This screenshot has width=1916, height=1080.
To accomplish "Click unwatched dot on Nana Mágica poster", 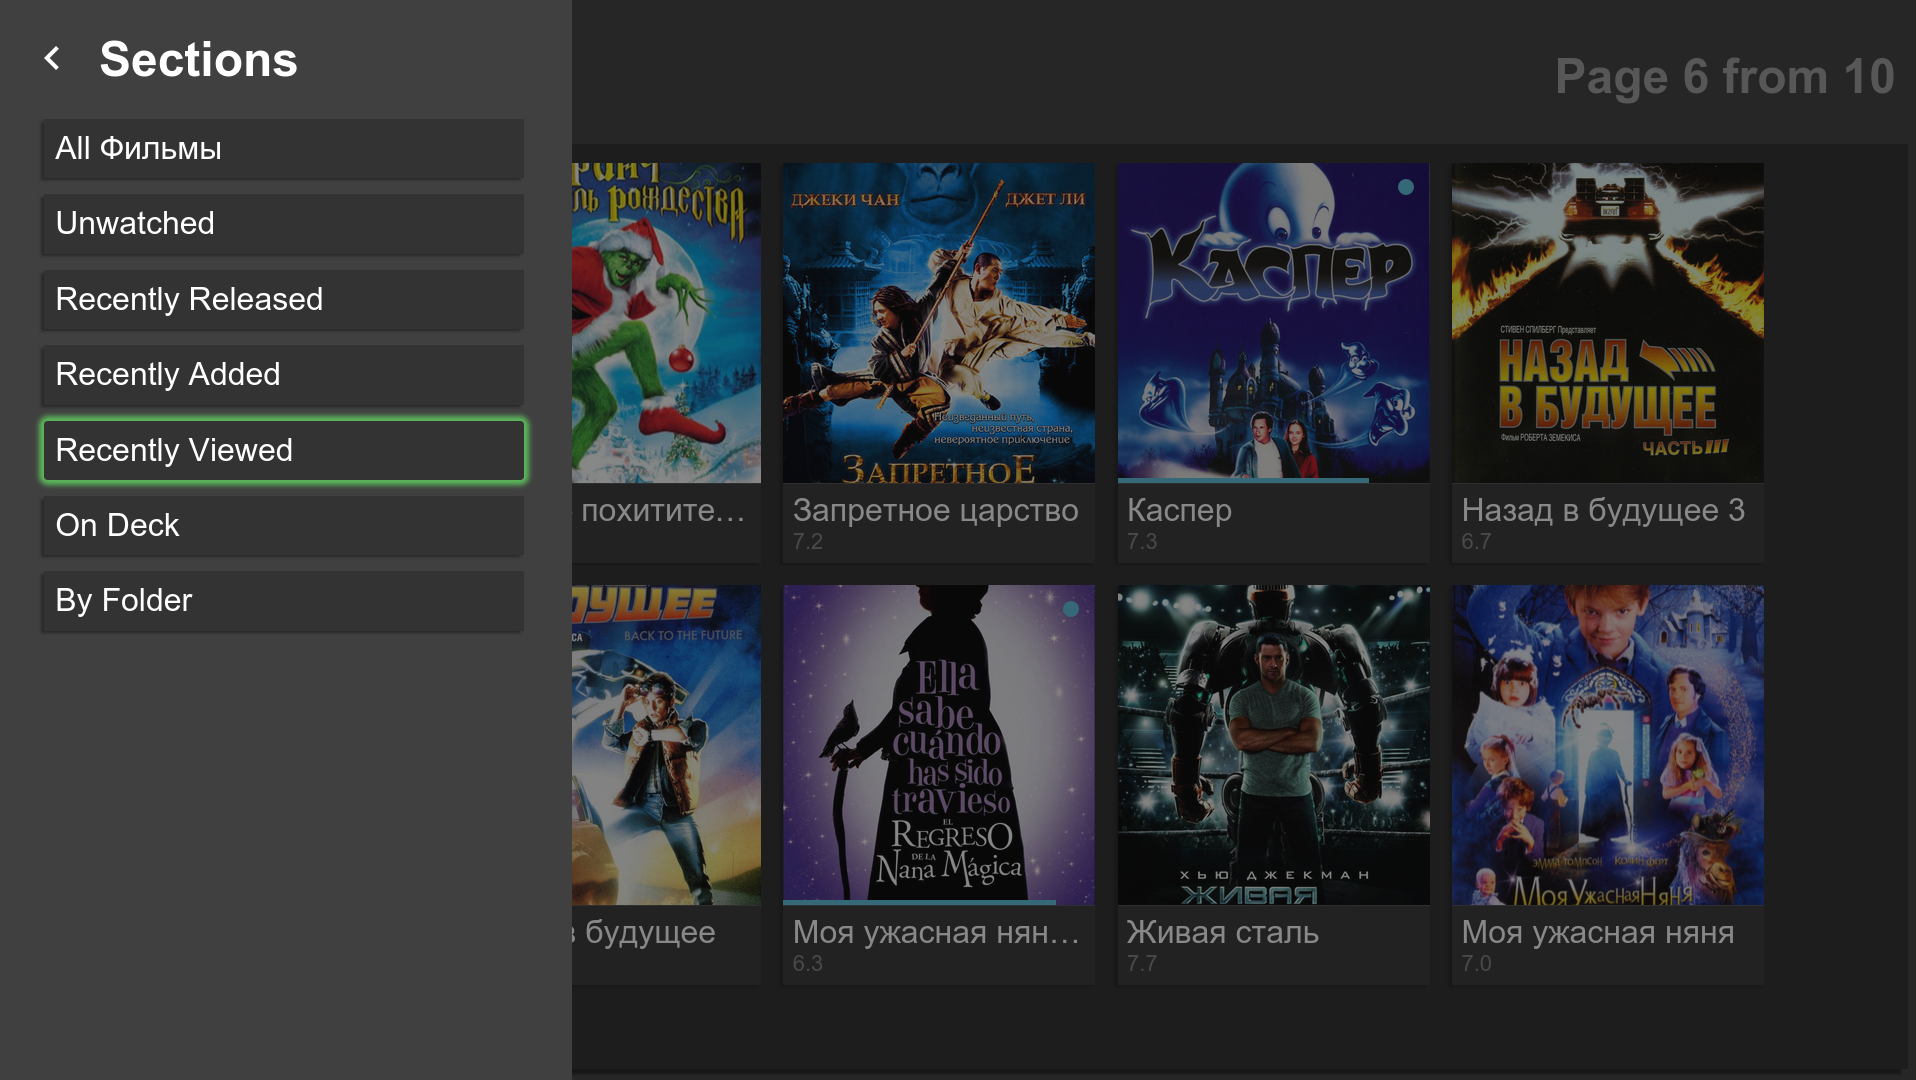I will [1071, 609].
